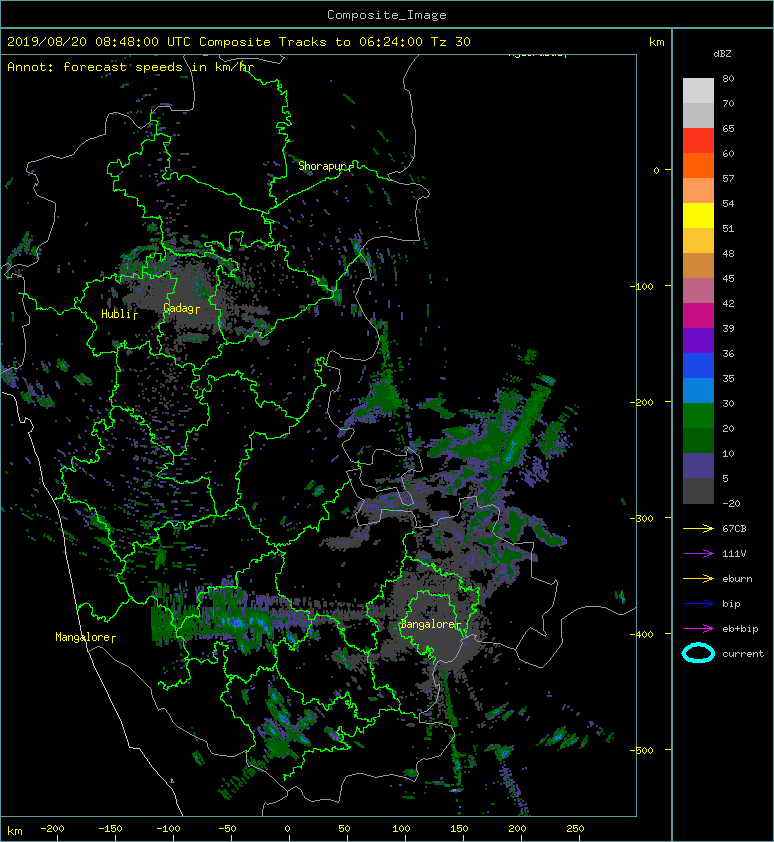Click the Hubli city label
This screenshot has width=774, height=842.
coord(119,314)
